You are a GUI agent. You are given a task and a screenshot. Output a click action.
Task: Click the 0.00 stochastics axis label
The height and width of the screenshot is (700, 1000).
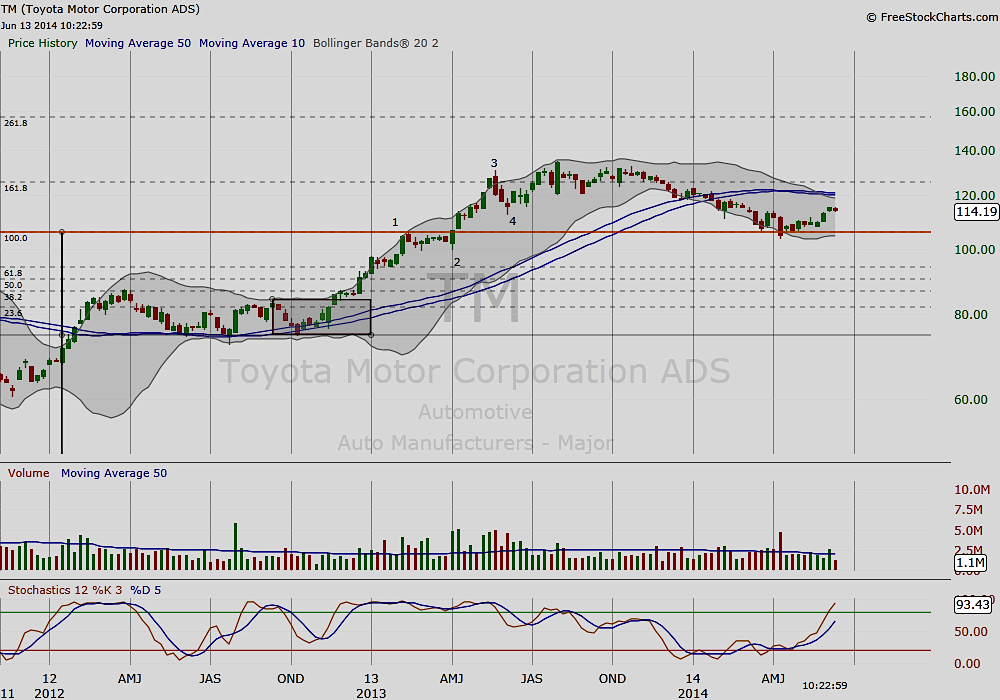point(967,664)
